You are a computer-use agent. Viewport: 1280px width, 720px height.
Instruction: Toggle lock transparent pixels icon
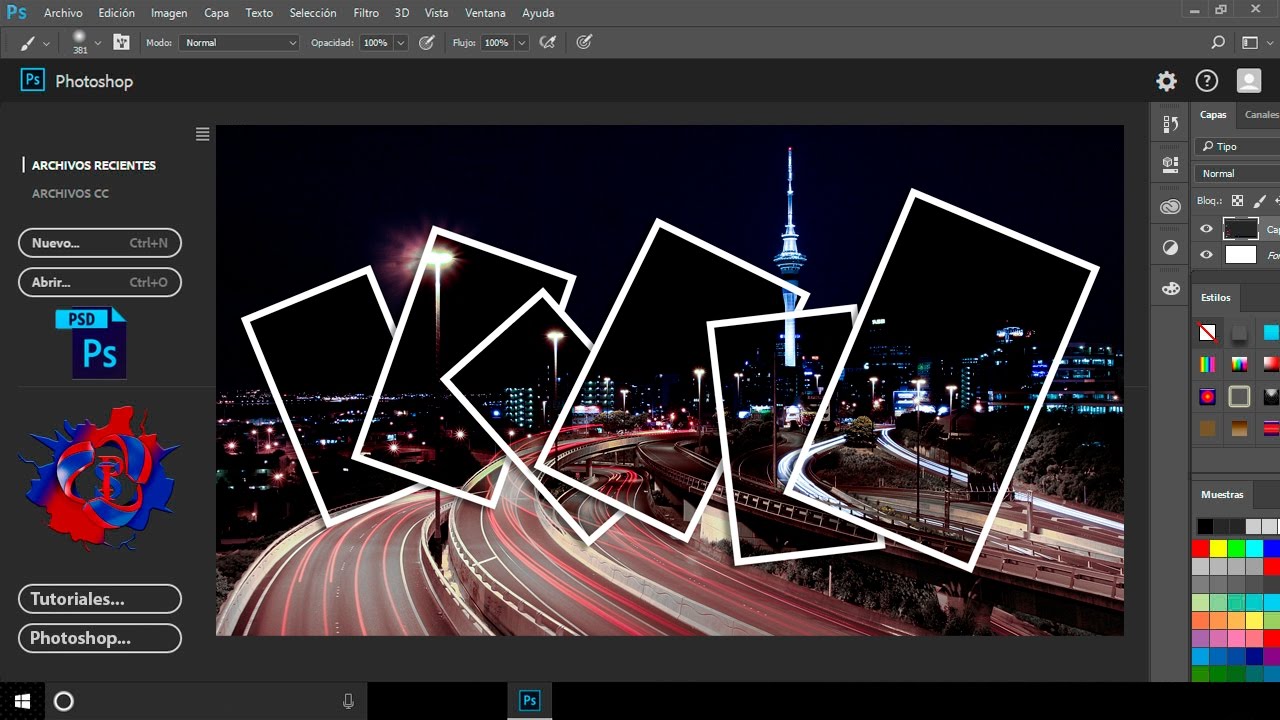pyautogui.click(x=1238, y=201)
